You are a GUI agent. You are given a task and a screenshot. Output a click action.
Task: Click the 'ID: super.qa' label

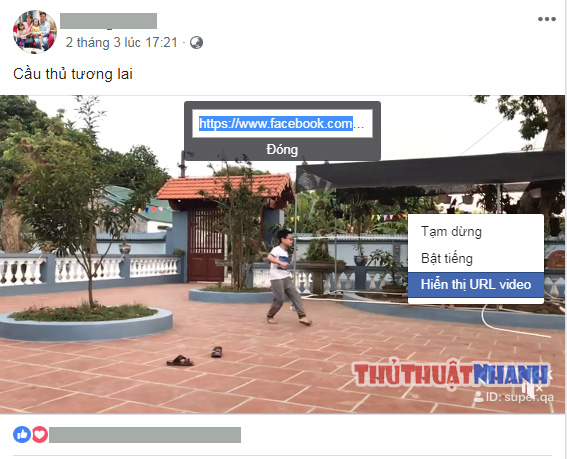tap(520, 397)
